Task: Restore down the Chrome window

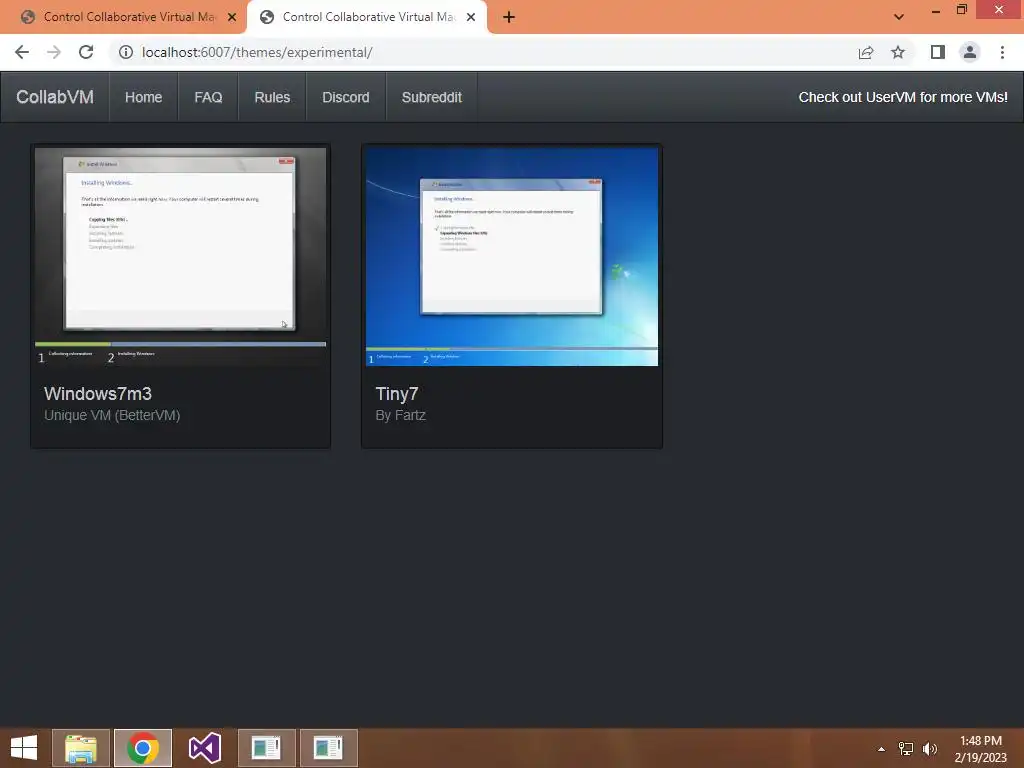Action: point(961,10)
